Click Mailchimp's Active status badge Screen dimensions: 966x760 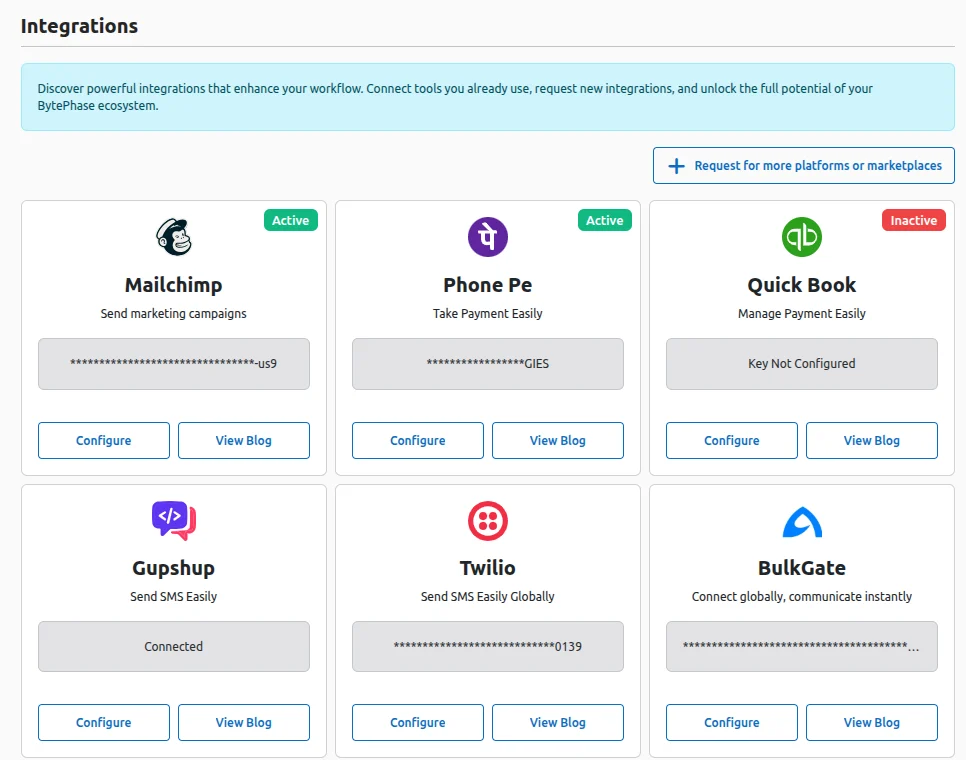pyautogui.click(x=291, y=220)
